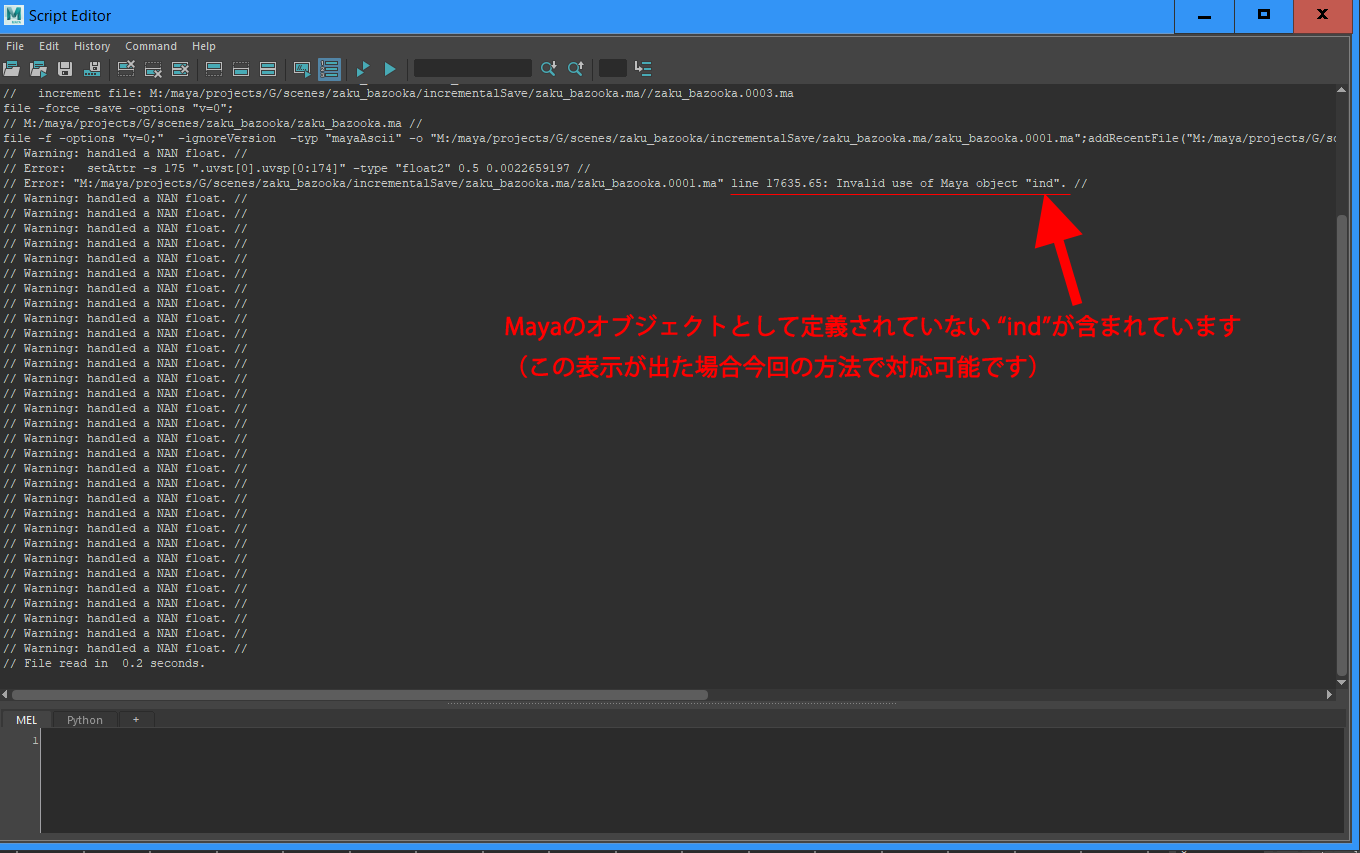The width and height of the screenshot is (1360, 853).
Task: Switch to the MEL tab
Action: click(x=27, y=720)
